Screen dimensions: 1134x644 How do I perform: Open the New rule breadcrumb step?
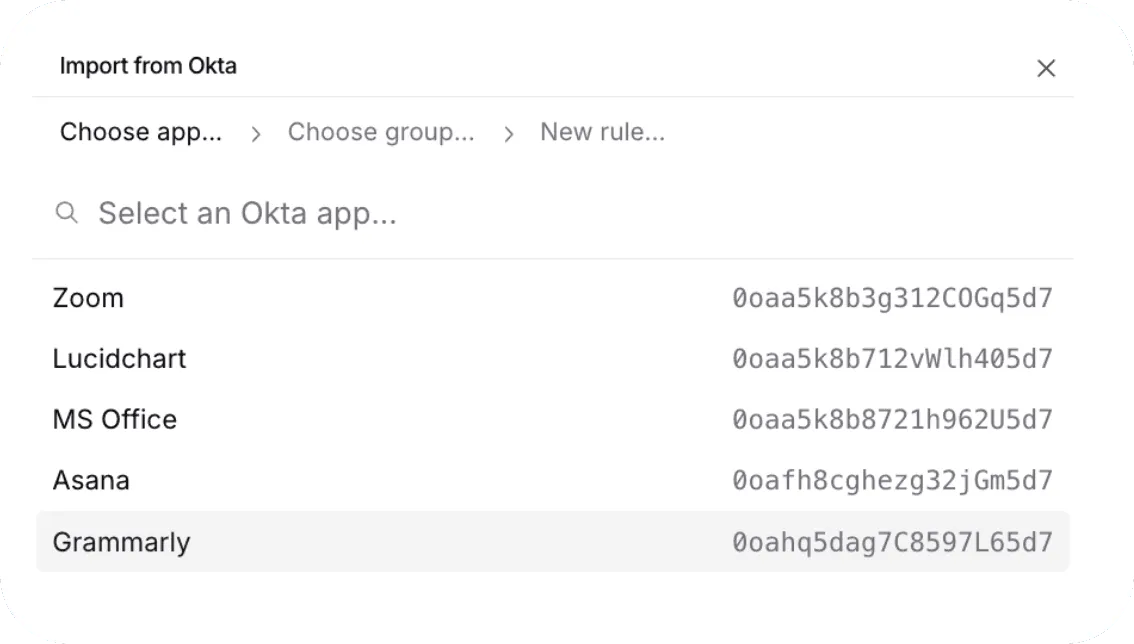point(603,131)
